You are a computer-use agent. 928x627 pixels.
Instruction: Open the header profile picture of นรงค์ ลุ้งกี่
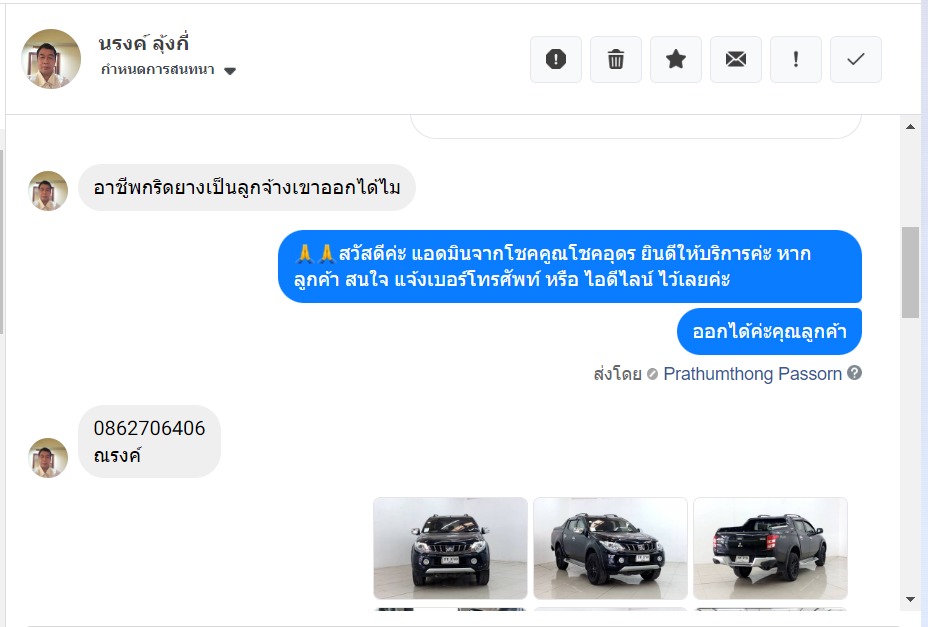pos(51,59)
